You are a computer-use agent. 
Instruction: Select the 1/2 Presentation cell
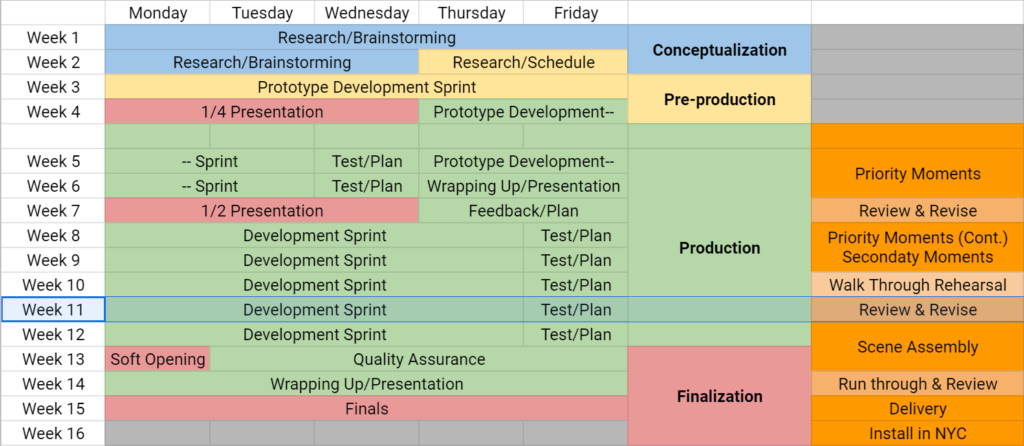tap(262, 211)
